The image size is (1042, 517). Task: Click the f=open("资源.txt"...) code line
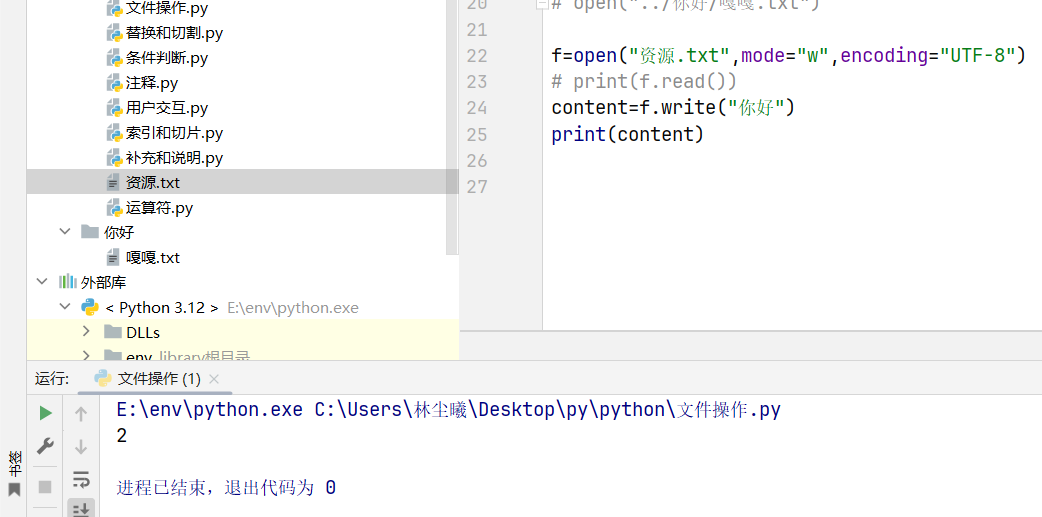[x=789, y=55]
